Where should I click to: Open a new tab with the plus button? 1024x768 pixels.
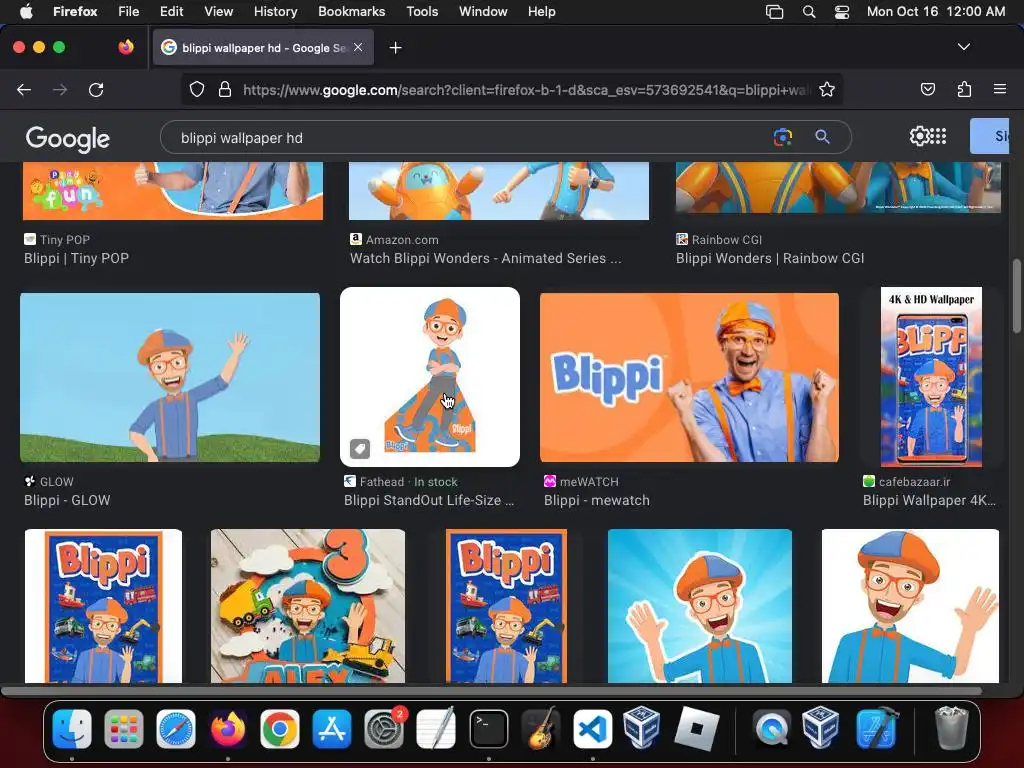[x=395, y=48]
